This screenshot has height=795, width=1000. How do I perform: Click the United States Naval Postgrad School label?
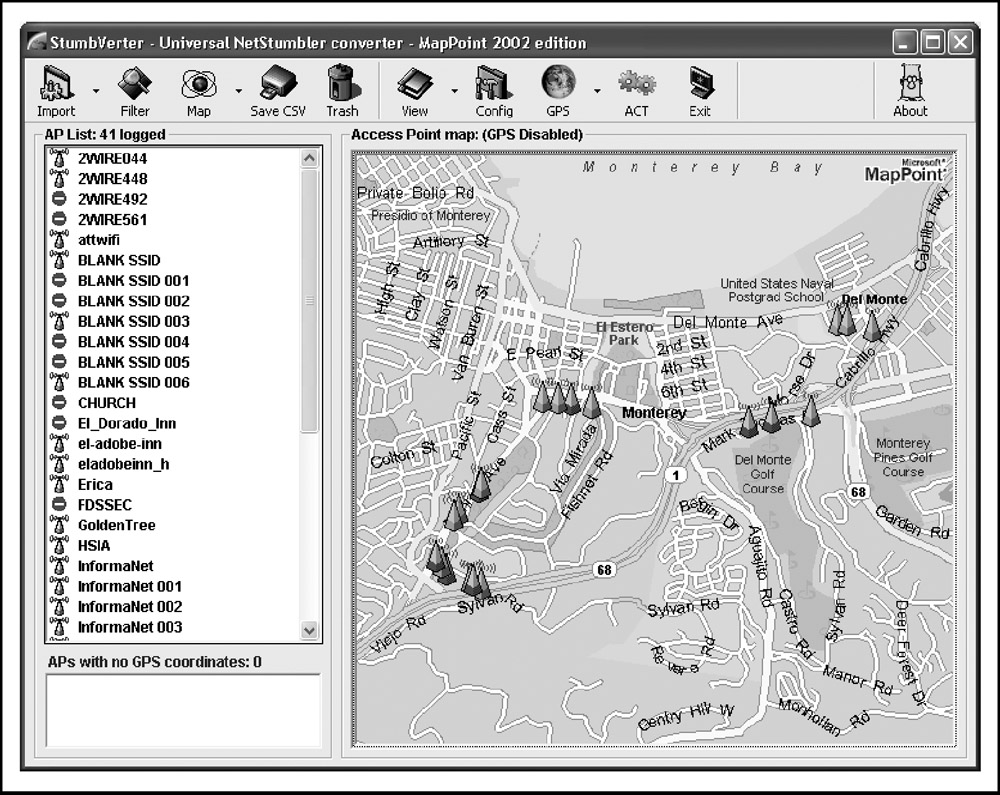click(777, 290)
